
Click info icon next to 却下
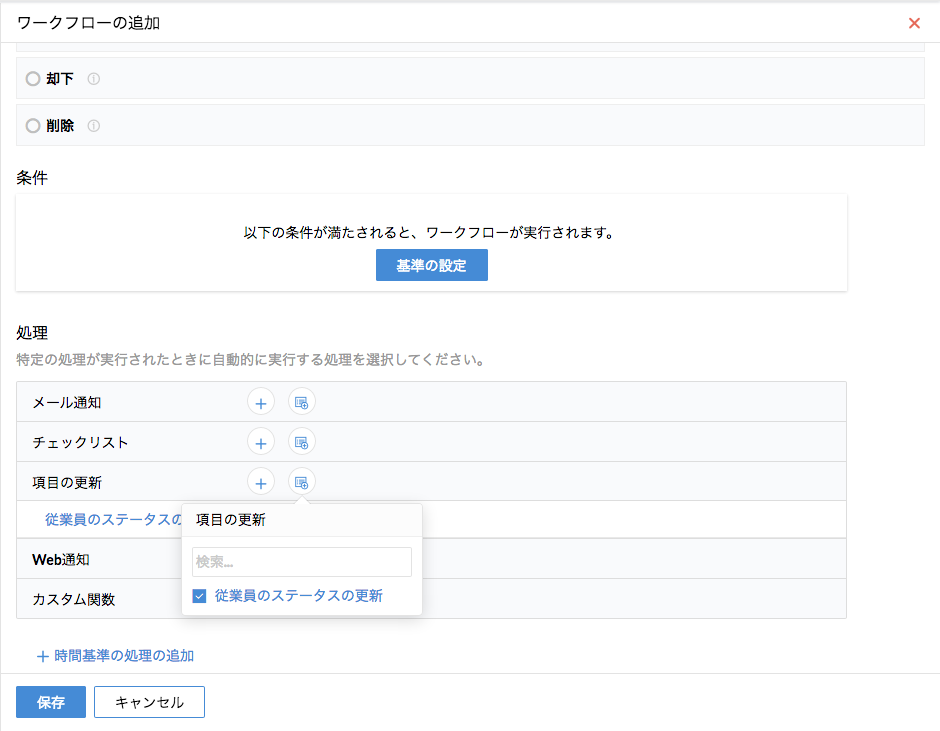[x=94, y=78]
